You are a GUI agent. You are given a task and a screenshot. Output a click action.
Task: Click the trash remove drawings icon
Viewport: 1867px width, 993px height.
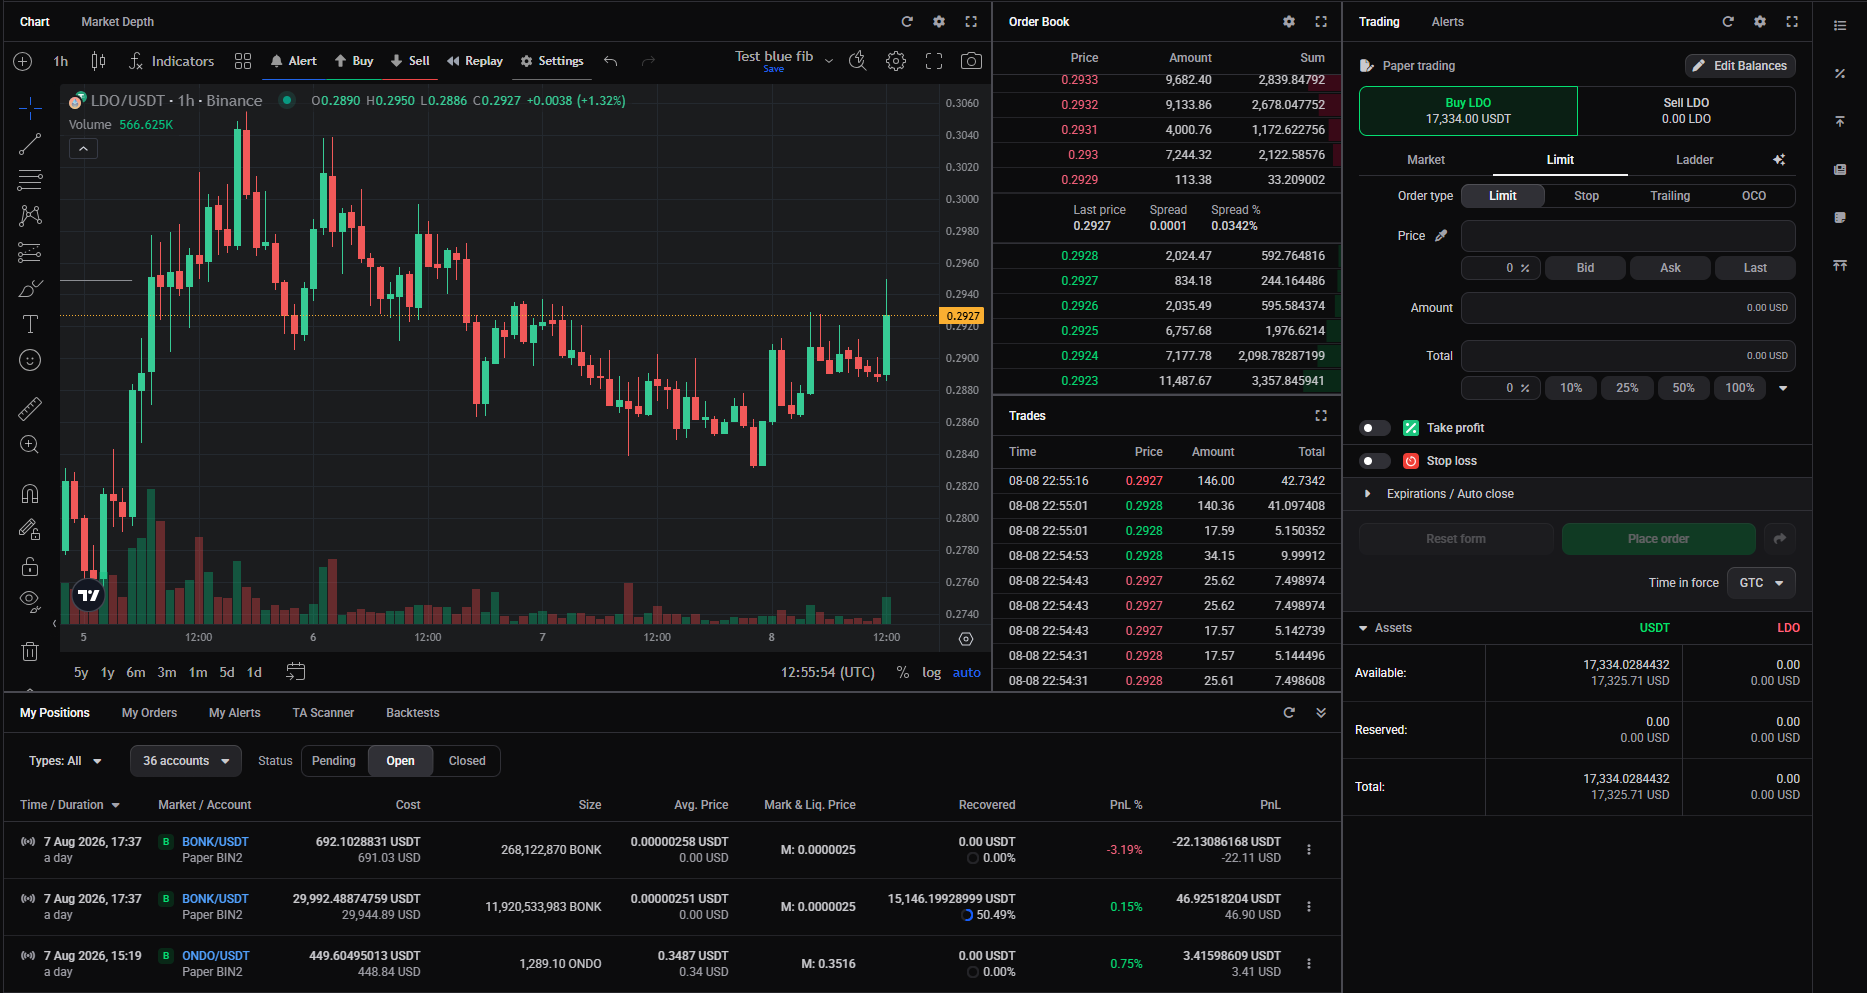coord(30,651)
